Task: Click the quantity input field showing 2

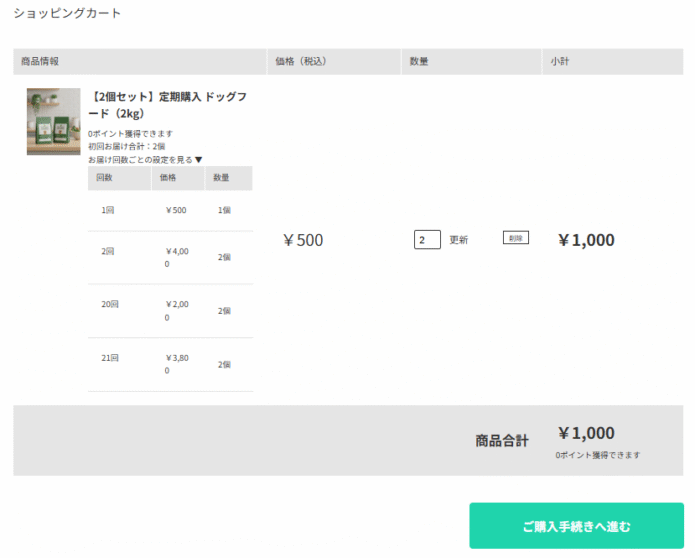Action: (x=427, y=240)
